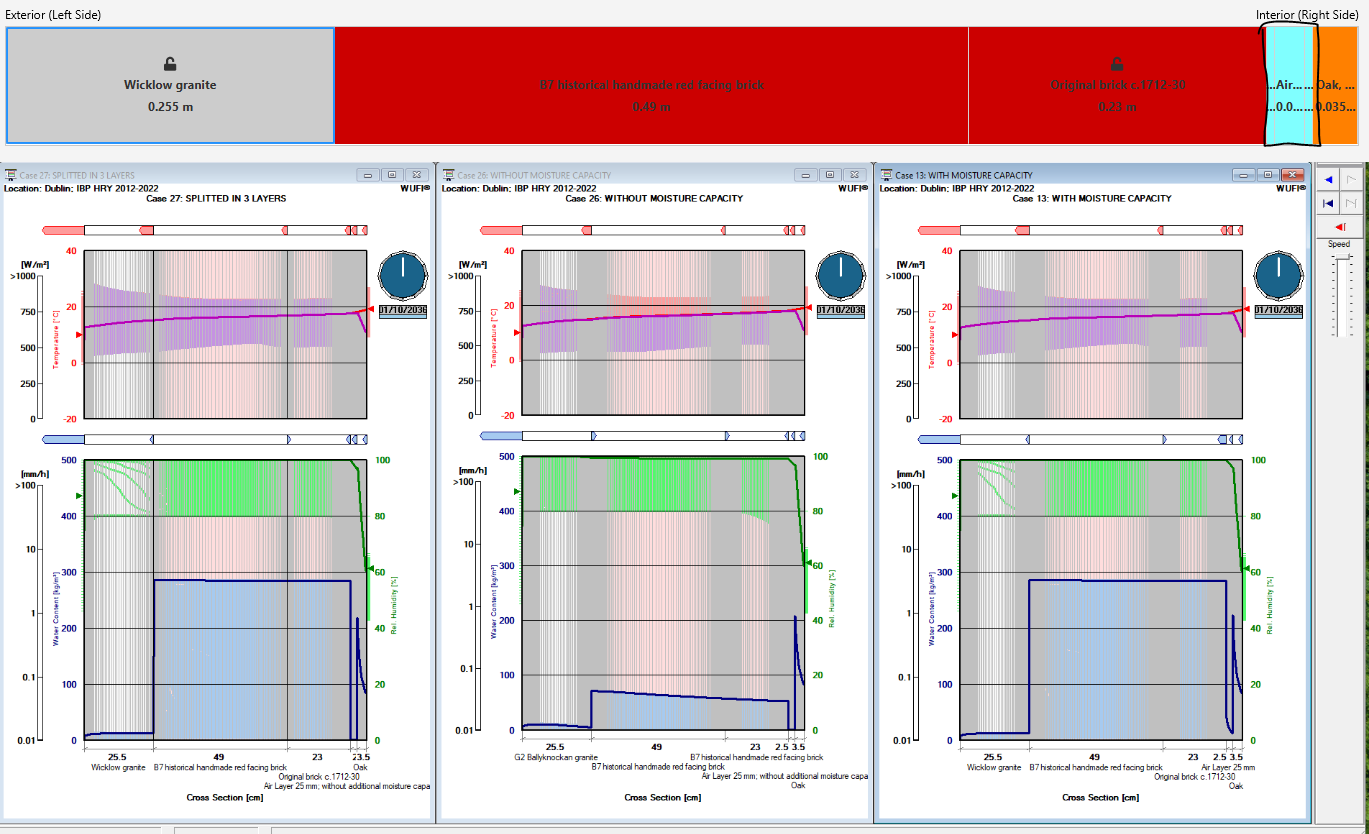The width and height of the screenshot is (1369, 834).
Task: Click the water content plot in Case 26
Action: tap(663, 593)
